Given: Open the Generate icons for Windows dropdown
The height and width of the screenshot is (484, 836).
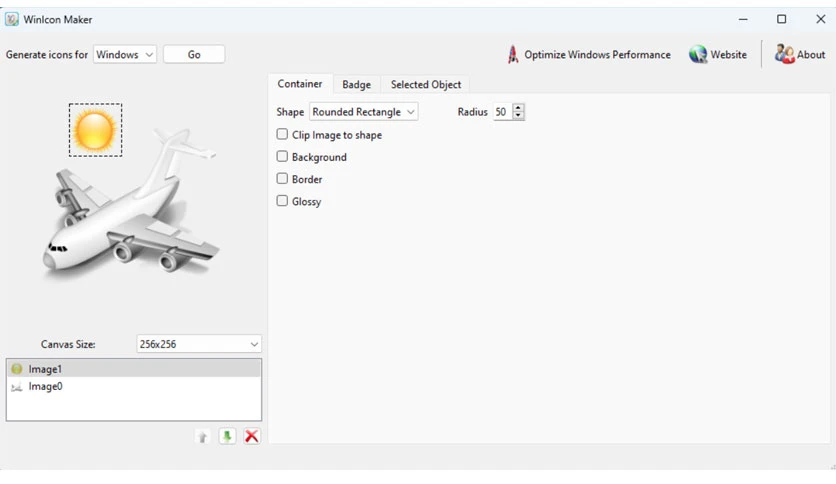Looking at the screenshot, I should coord(125,54).
